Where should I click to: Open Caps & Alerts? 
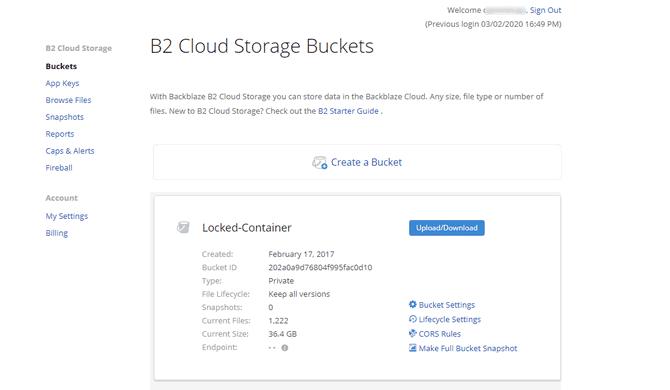point(70,151)
